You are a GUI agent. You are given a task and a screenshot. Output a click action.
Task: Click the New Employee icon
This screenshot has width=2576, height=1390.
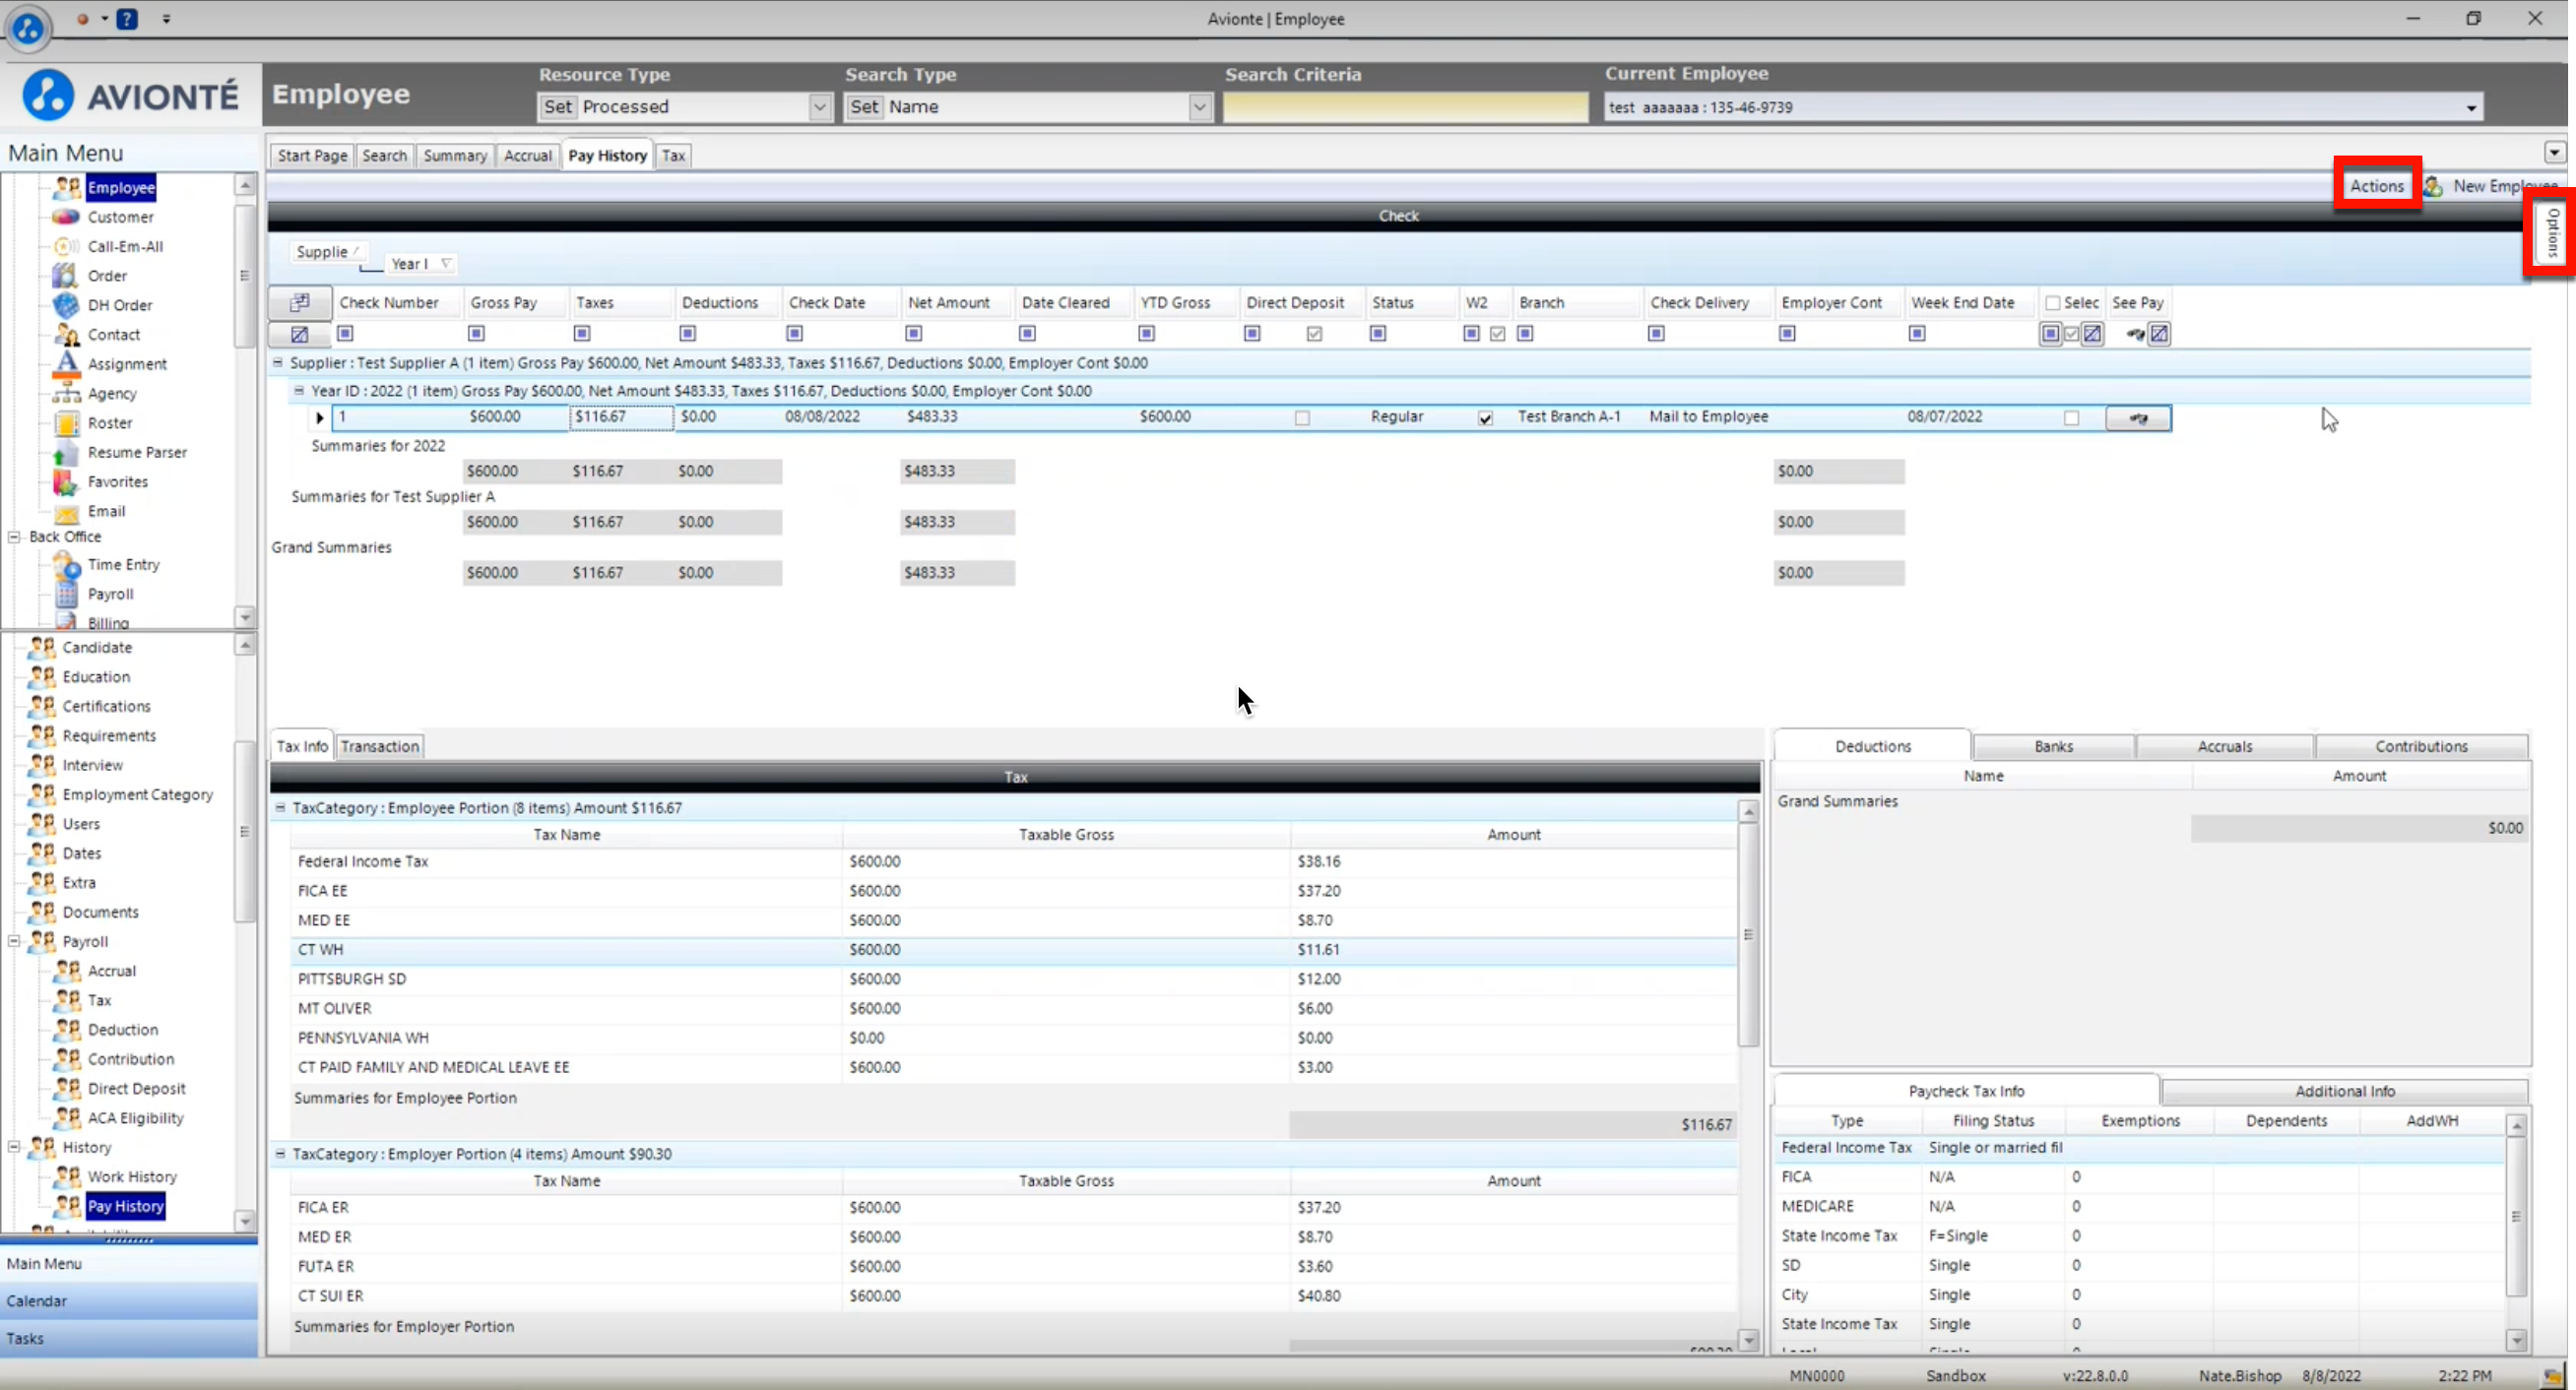[x=2433, y=186]
